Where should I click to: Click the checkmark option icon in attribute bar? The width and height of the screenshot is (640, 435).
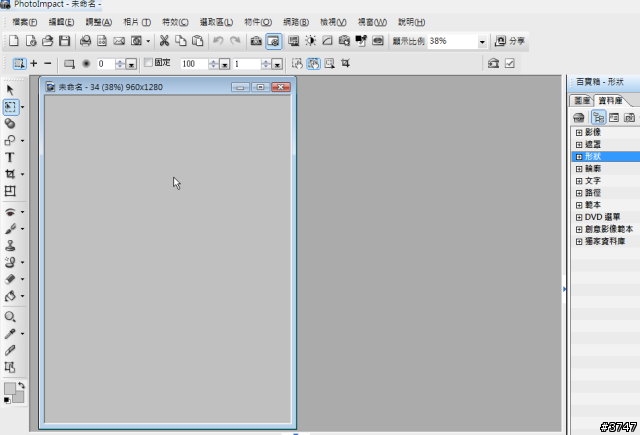click(510, 63)
